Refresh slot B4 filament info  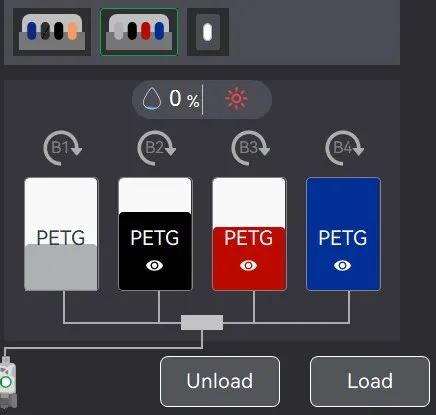click(344, 148)
